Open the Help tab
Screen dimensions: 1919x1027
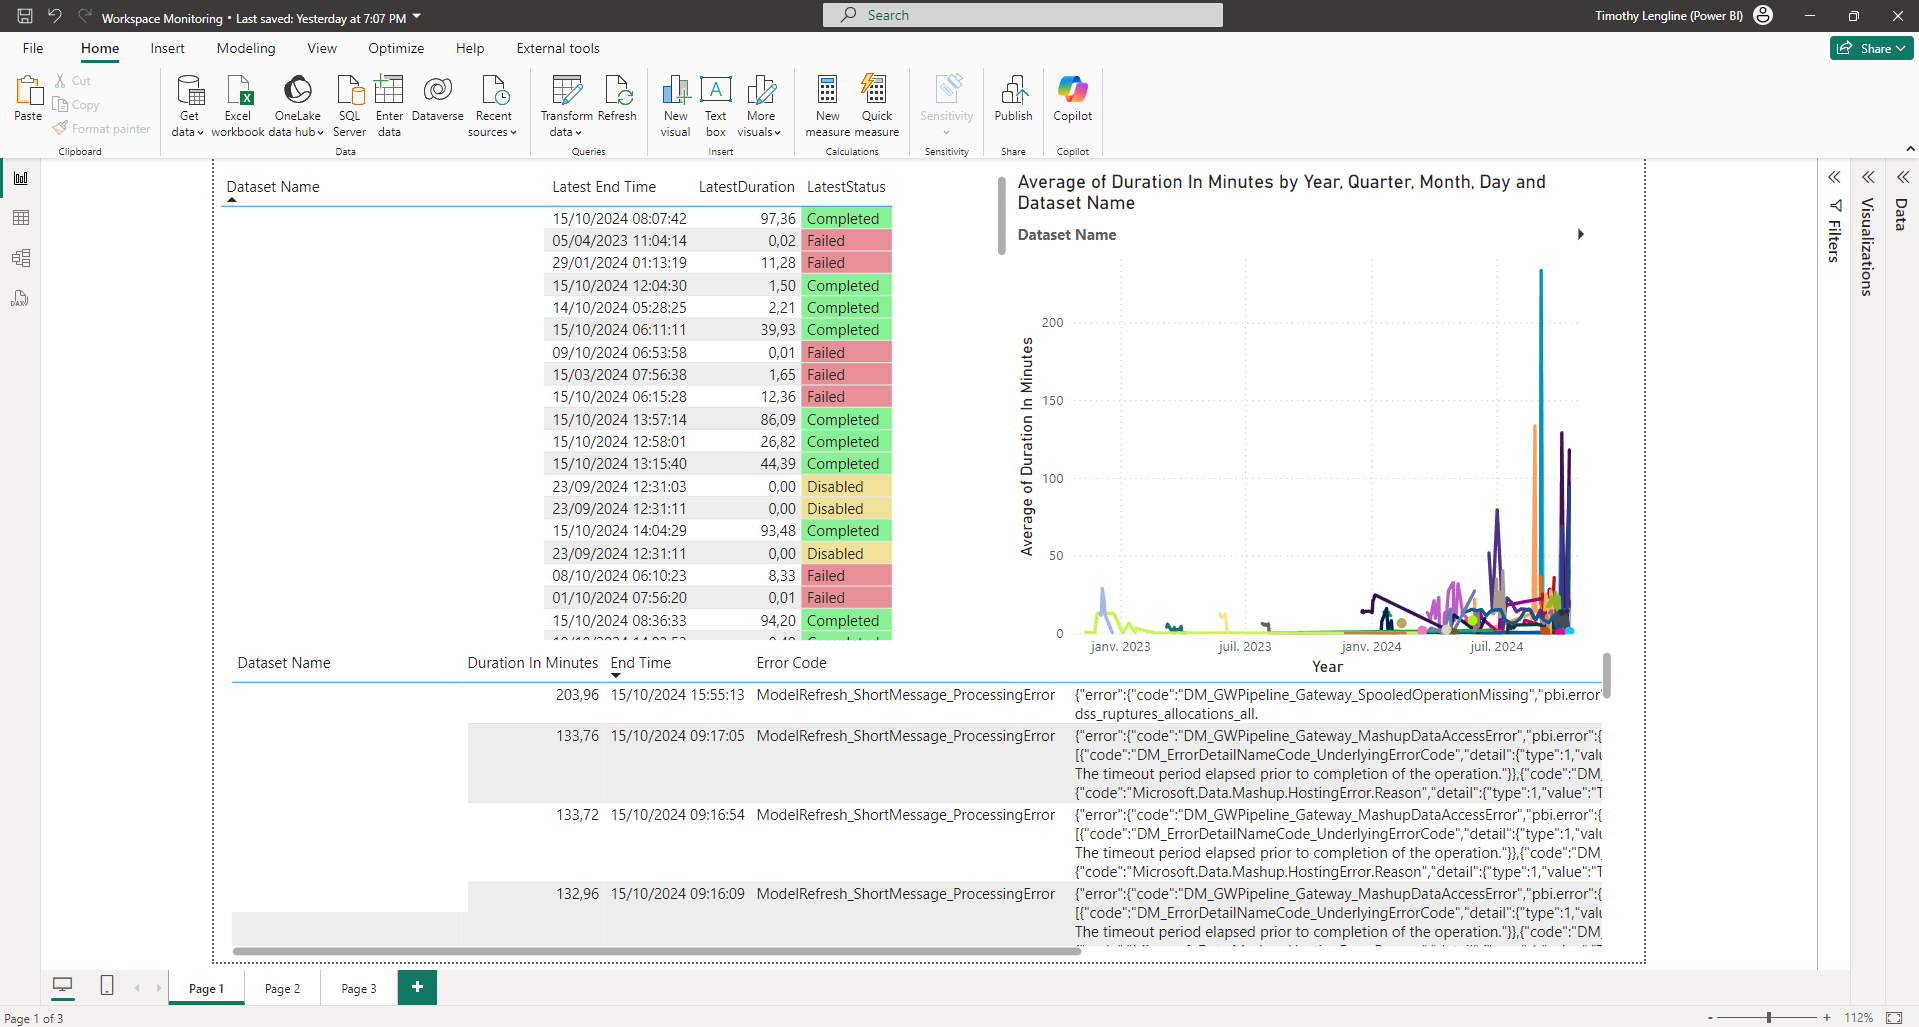point(470,48)
